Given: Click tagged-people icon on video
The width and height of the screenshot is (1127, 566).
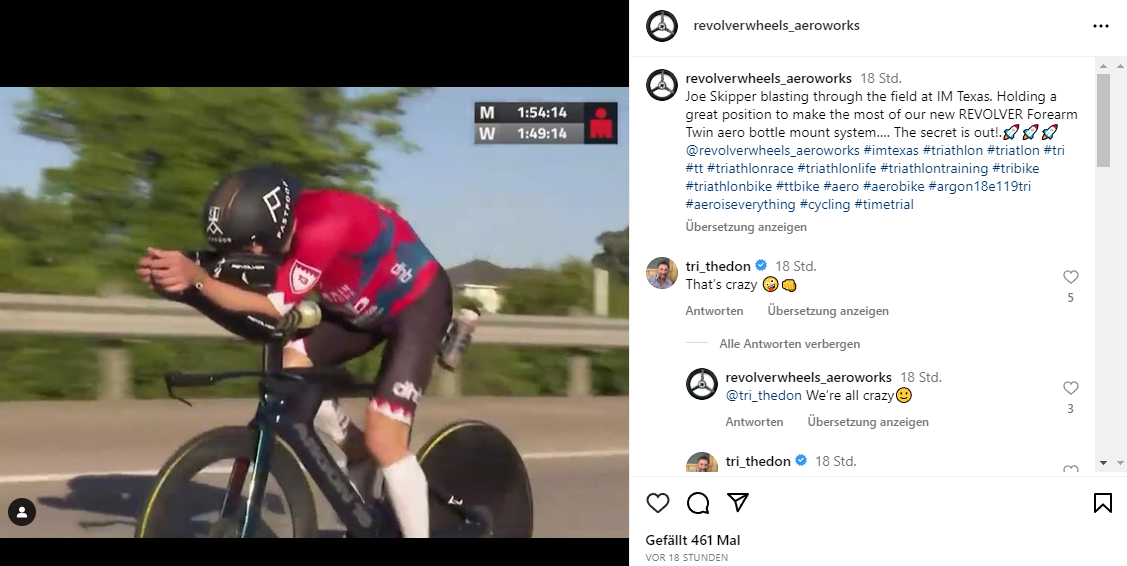Looking at the screenshot, I should (x=22, y=512).
